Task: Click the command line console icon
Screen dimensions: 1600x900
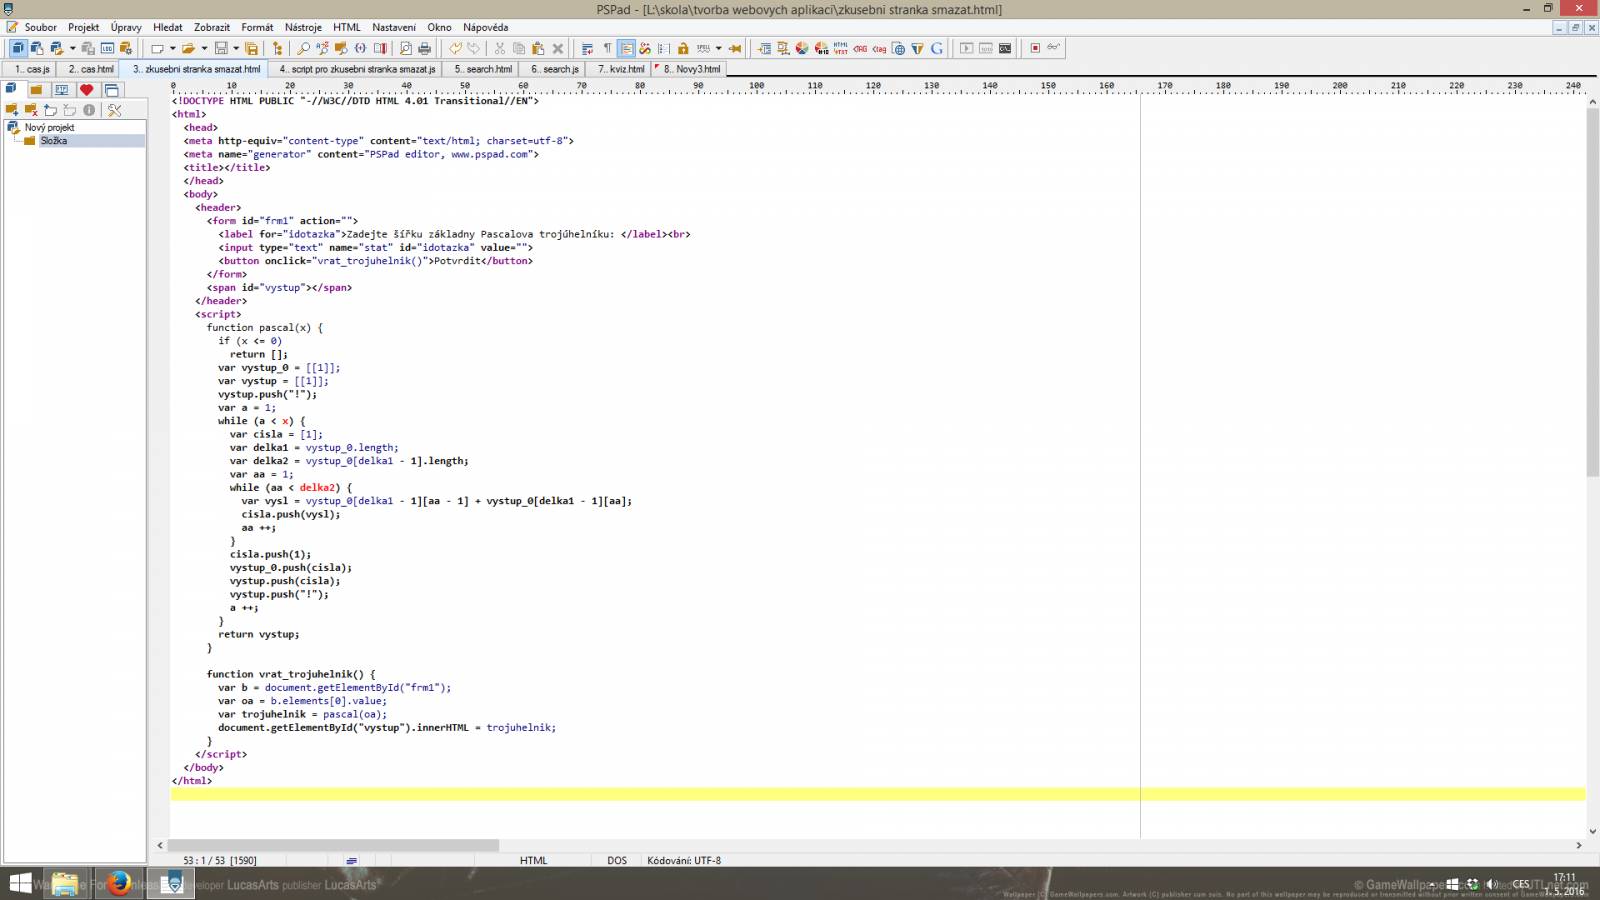Action: coord(1005,48)
